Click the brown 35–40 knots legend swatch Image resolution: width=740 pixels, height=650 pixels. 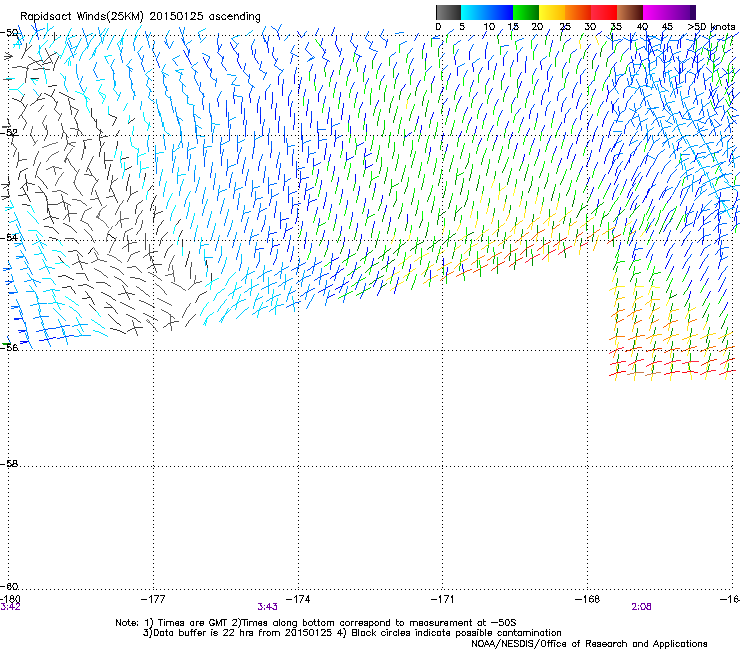630,12
